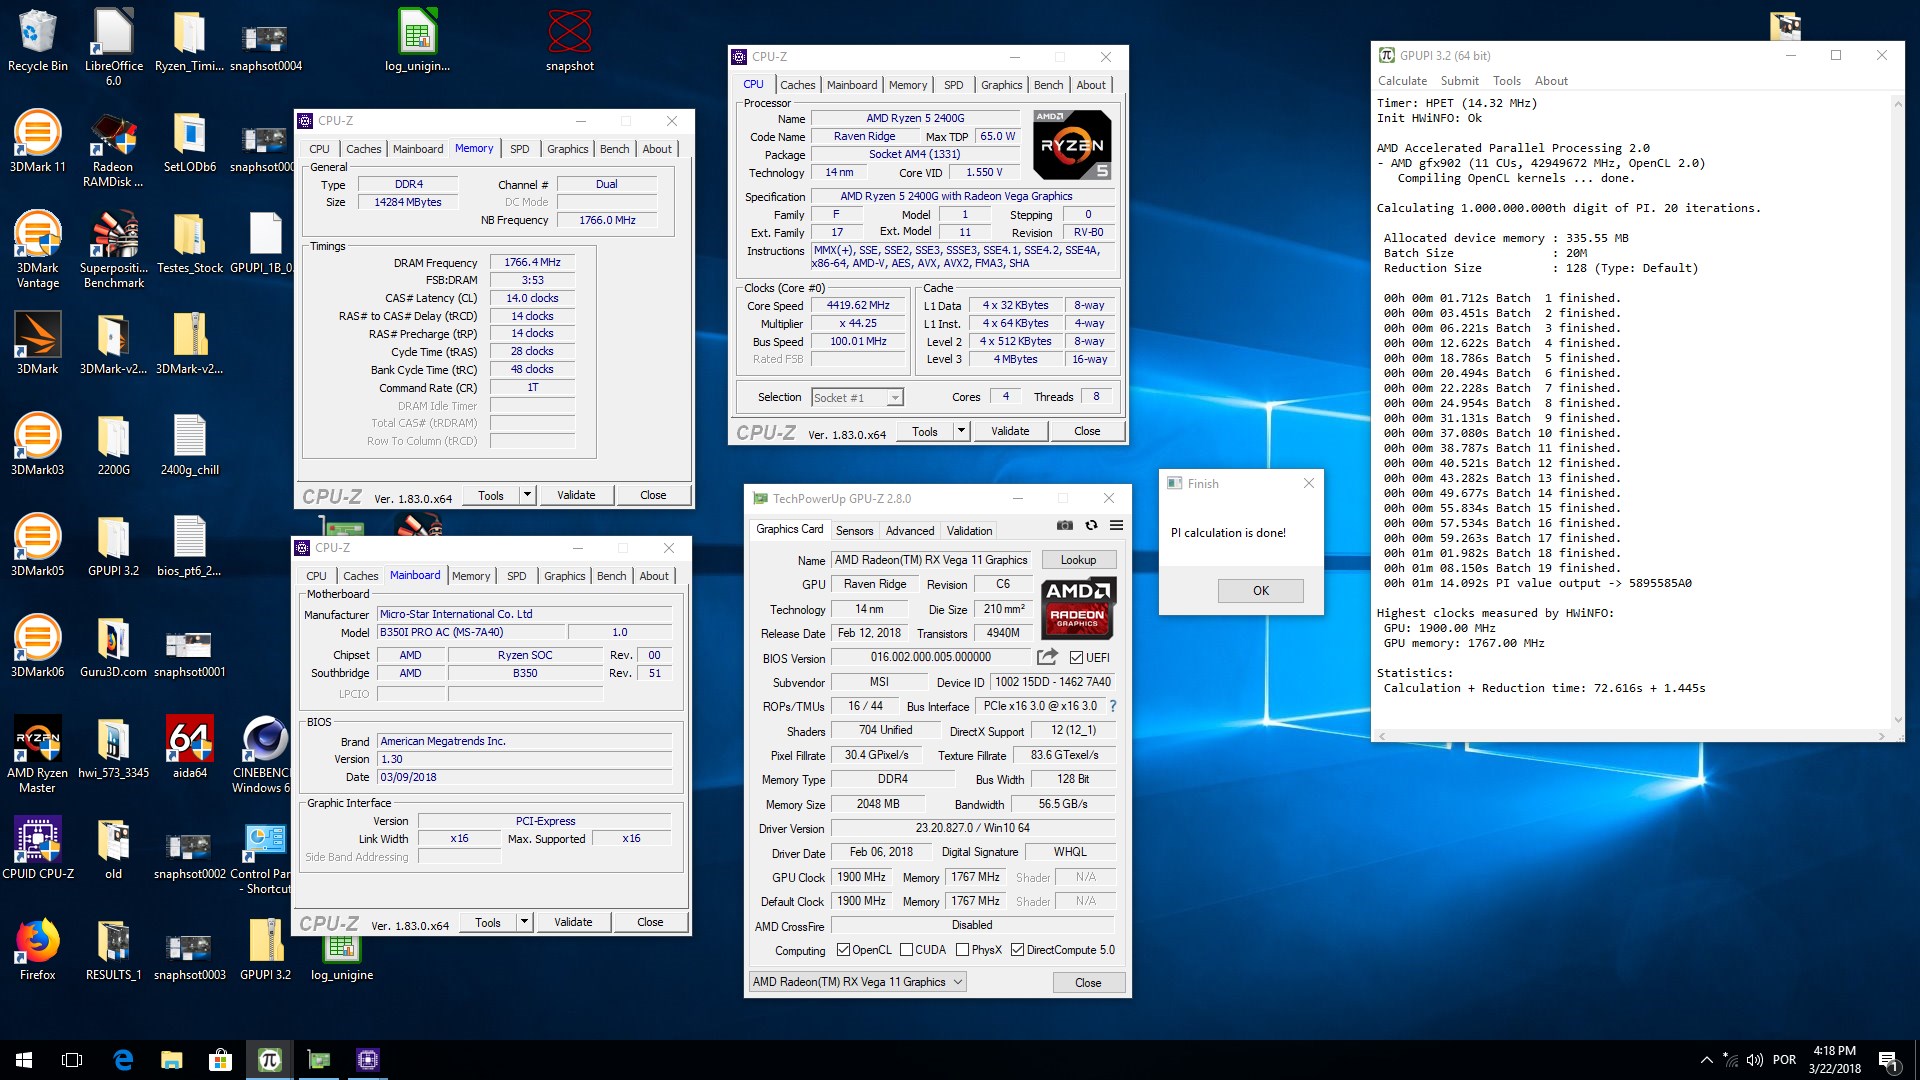1920x1080 pixels.
Task: Toggle the DirectCompute 5.0 checkbox
Action: point(1017,950)
